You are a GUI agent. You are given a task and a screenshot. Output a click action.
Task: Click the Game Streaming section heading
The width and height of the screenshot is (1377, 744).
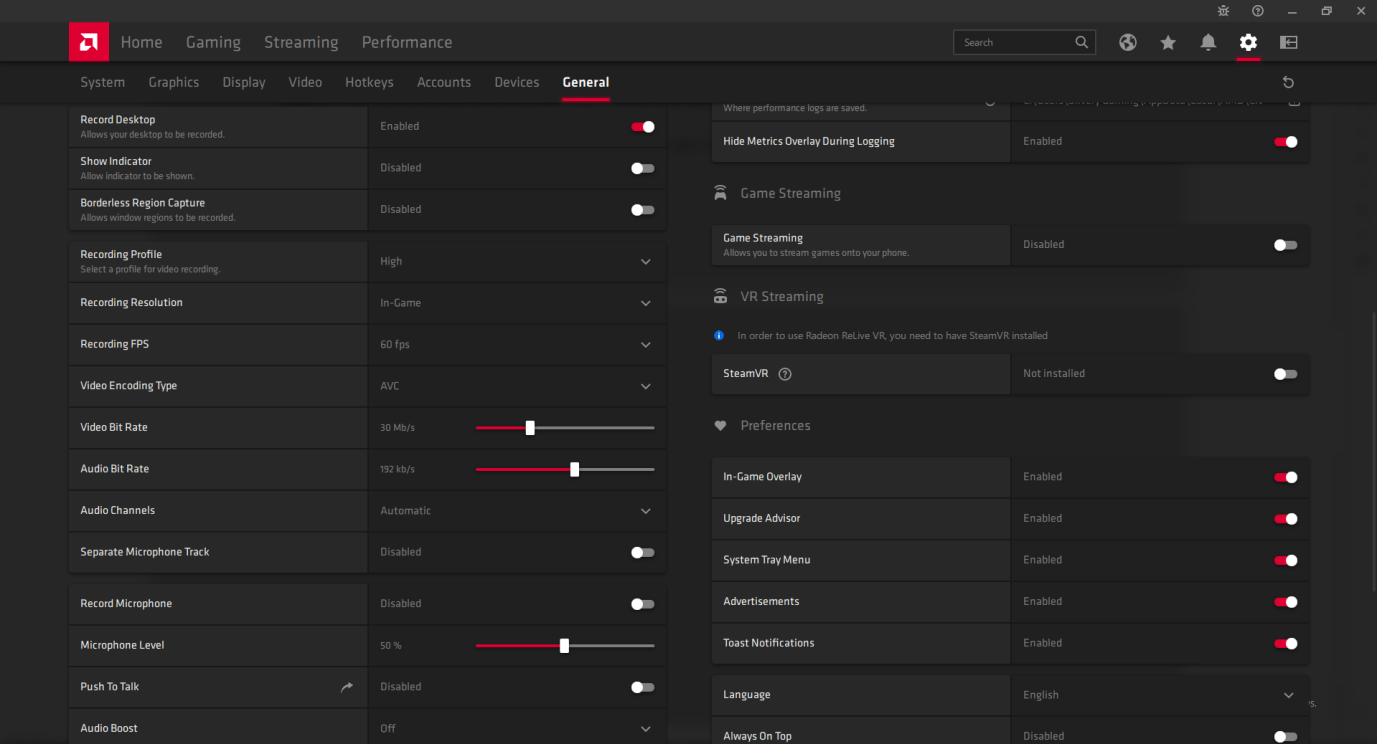(790, 193)
